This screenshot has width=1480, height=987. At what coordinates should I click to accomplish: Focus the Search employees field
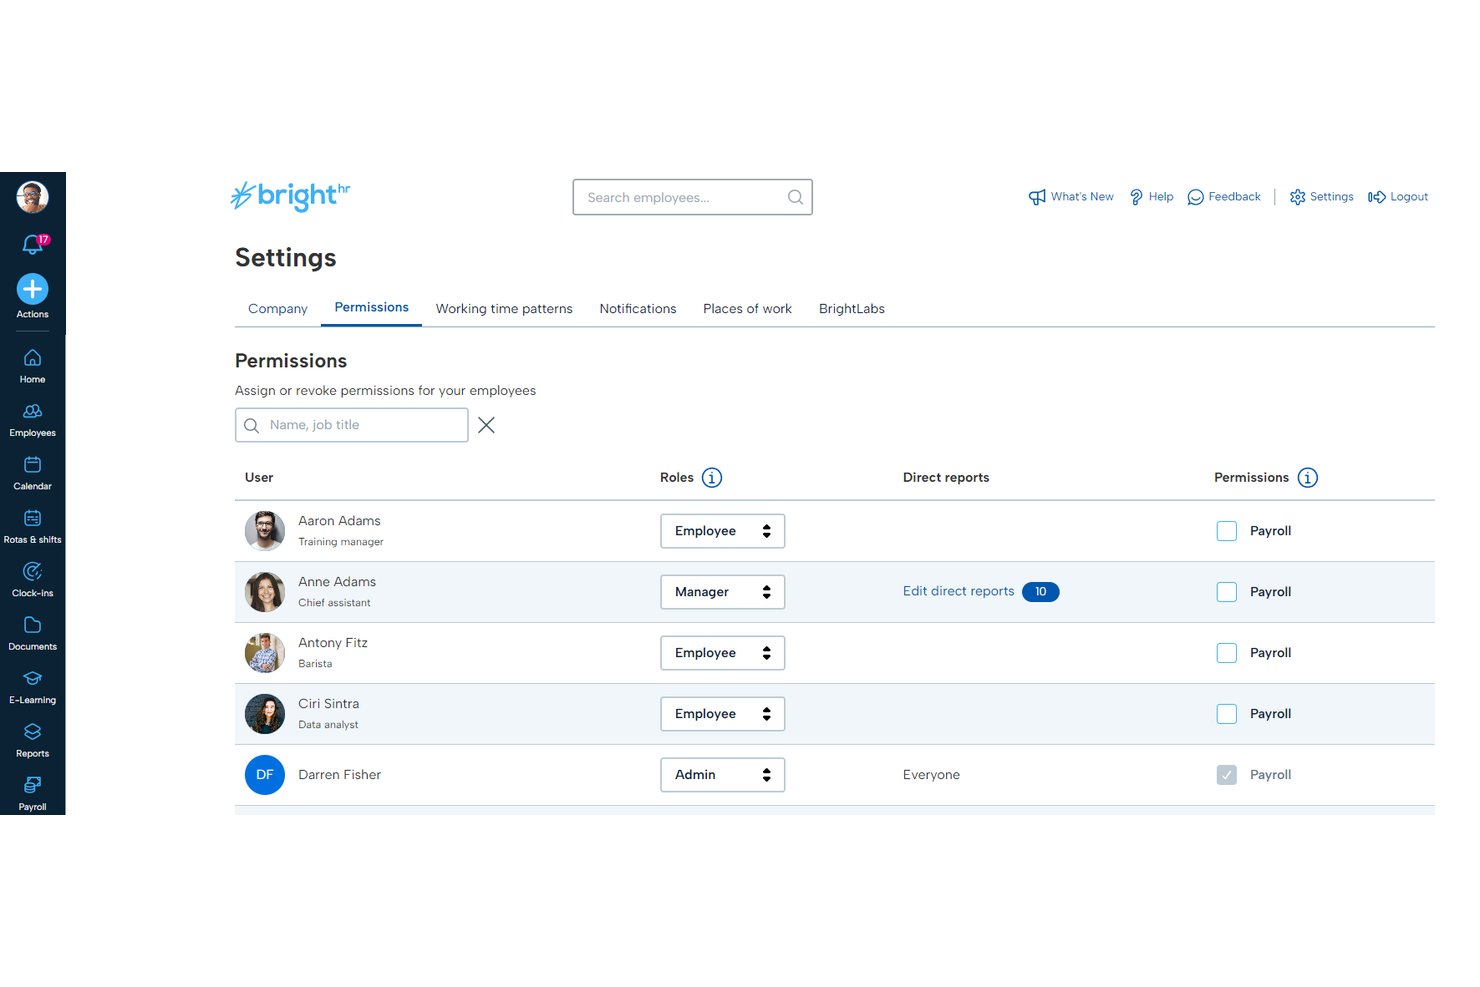pyautogui.click(x=692, y=197)
